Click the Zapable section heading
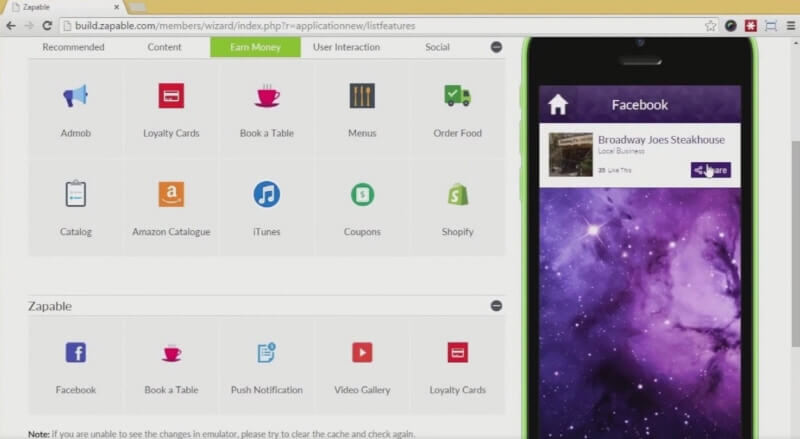 (49, 306)
